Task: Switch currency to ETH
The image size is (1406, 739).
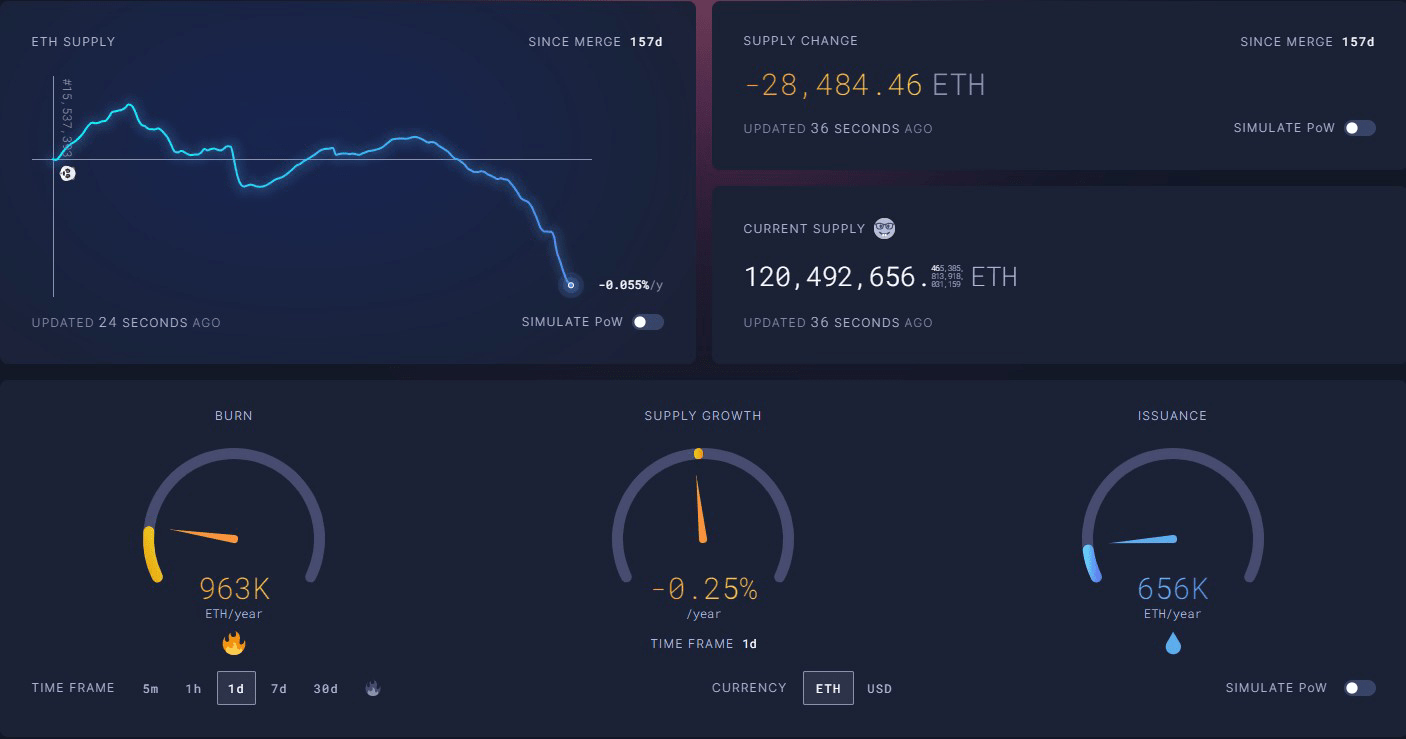Action: coord(828,688)
